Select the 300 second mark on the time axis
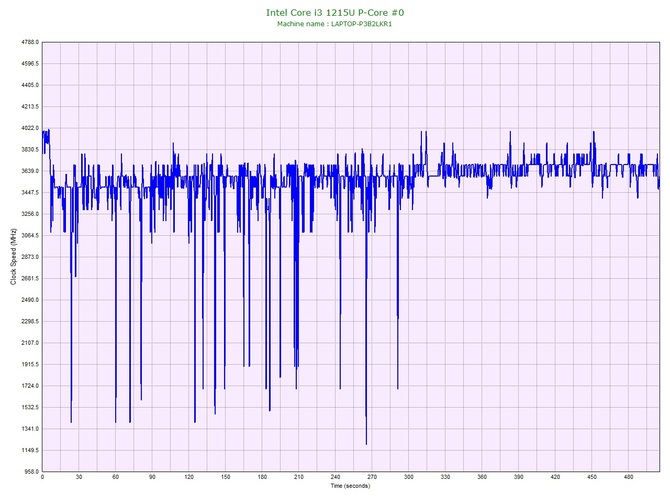This screenshot has height=503, width=670. pyautogui.click(x=408, y=478)
